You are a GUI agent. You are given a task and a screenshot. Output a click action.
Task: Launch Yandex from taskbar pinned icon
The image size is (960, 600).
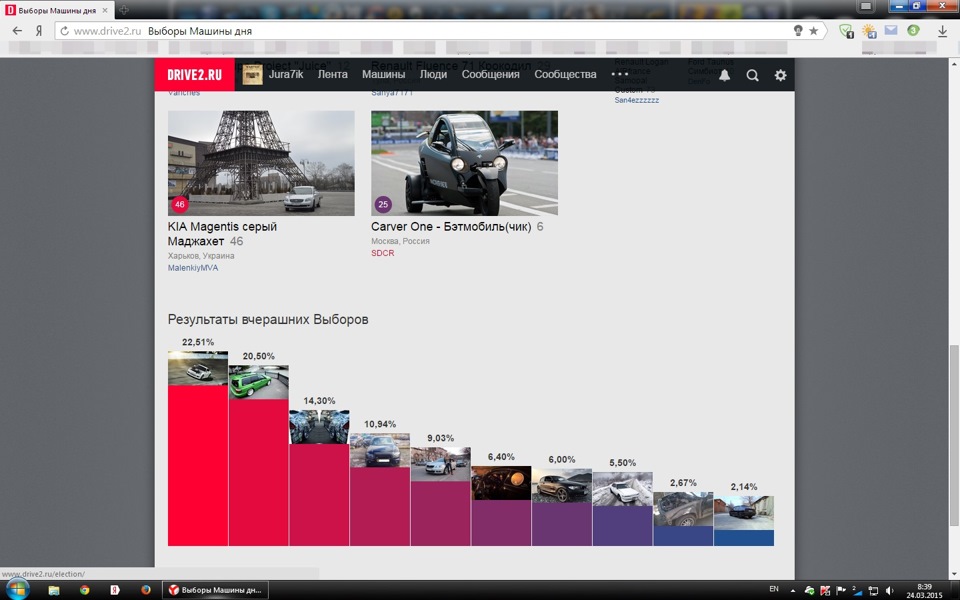point(114,590)
